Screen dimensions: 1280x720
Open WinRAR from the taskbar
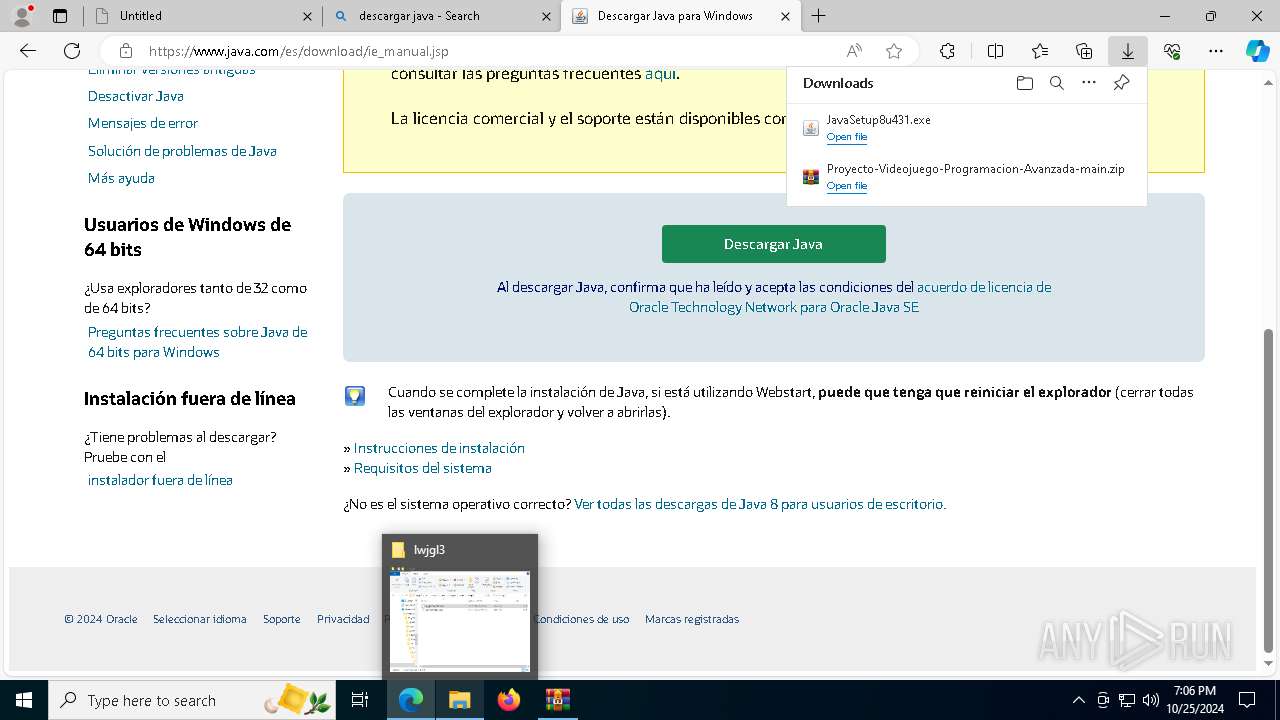pos(557,700)
